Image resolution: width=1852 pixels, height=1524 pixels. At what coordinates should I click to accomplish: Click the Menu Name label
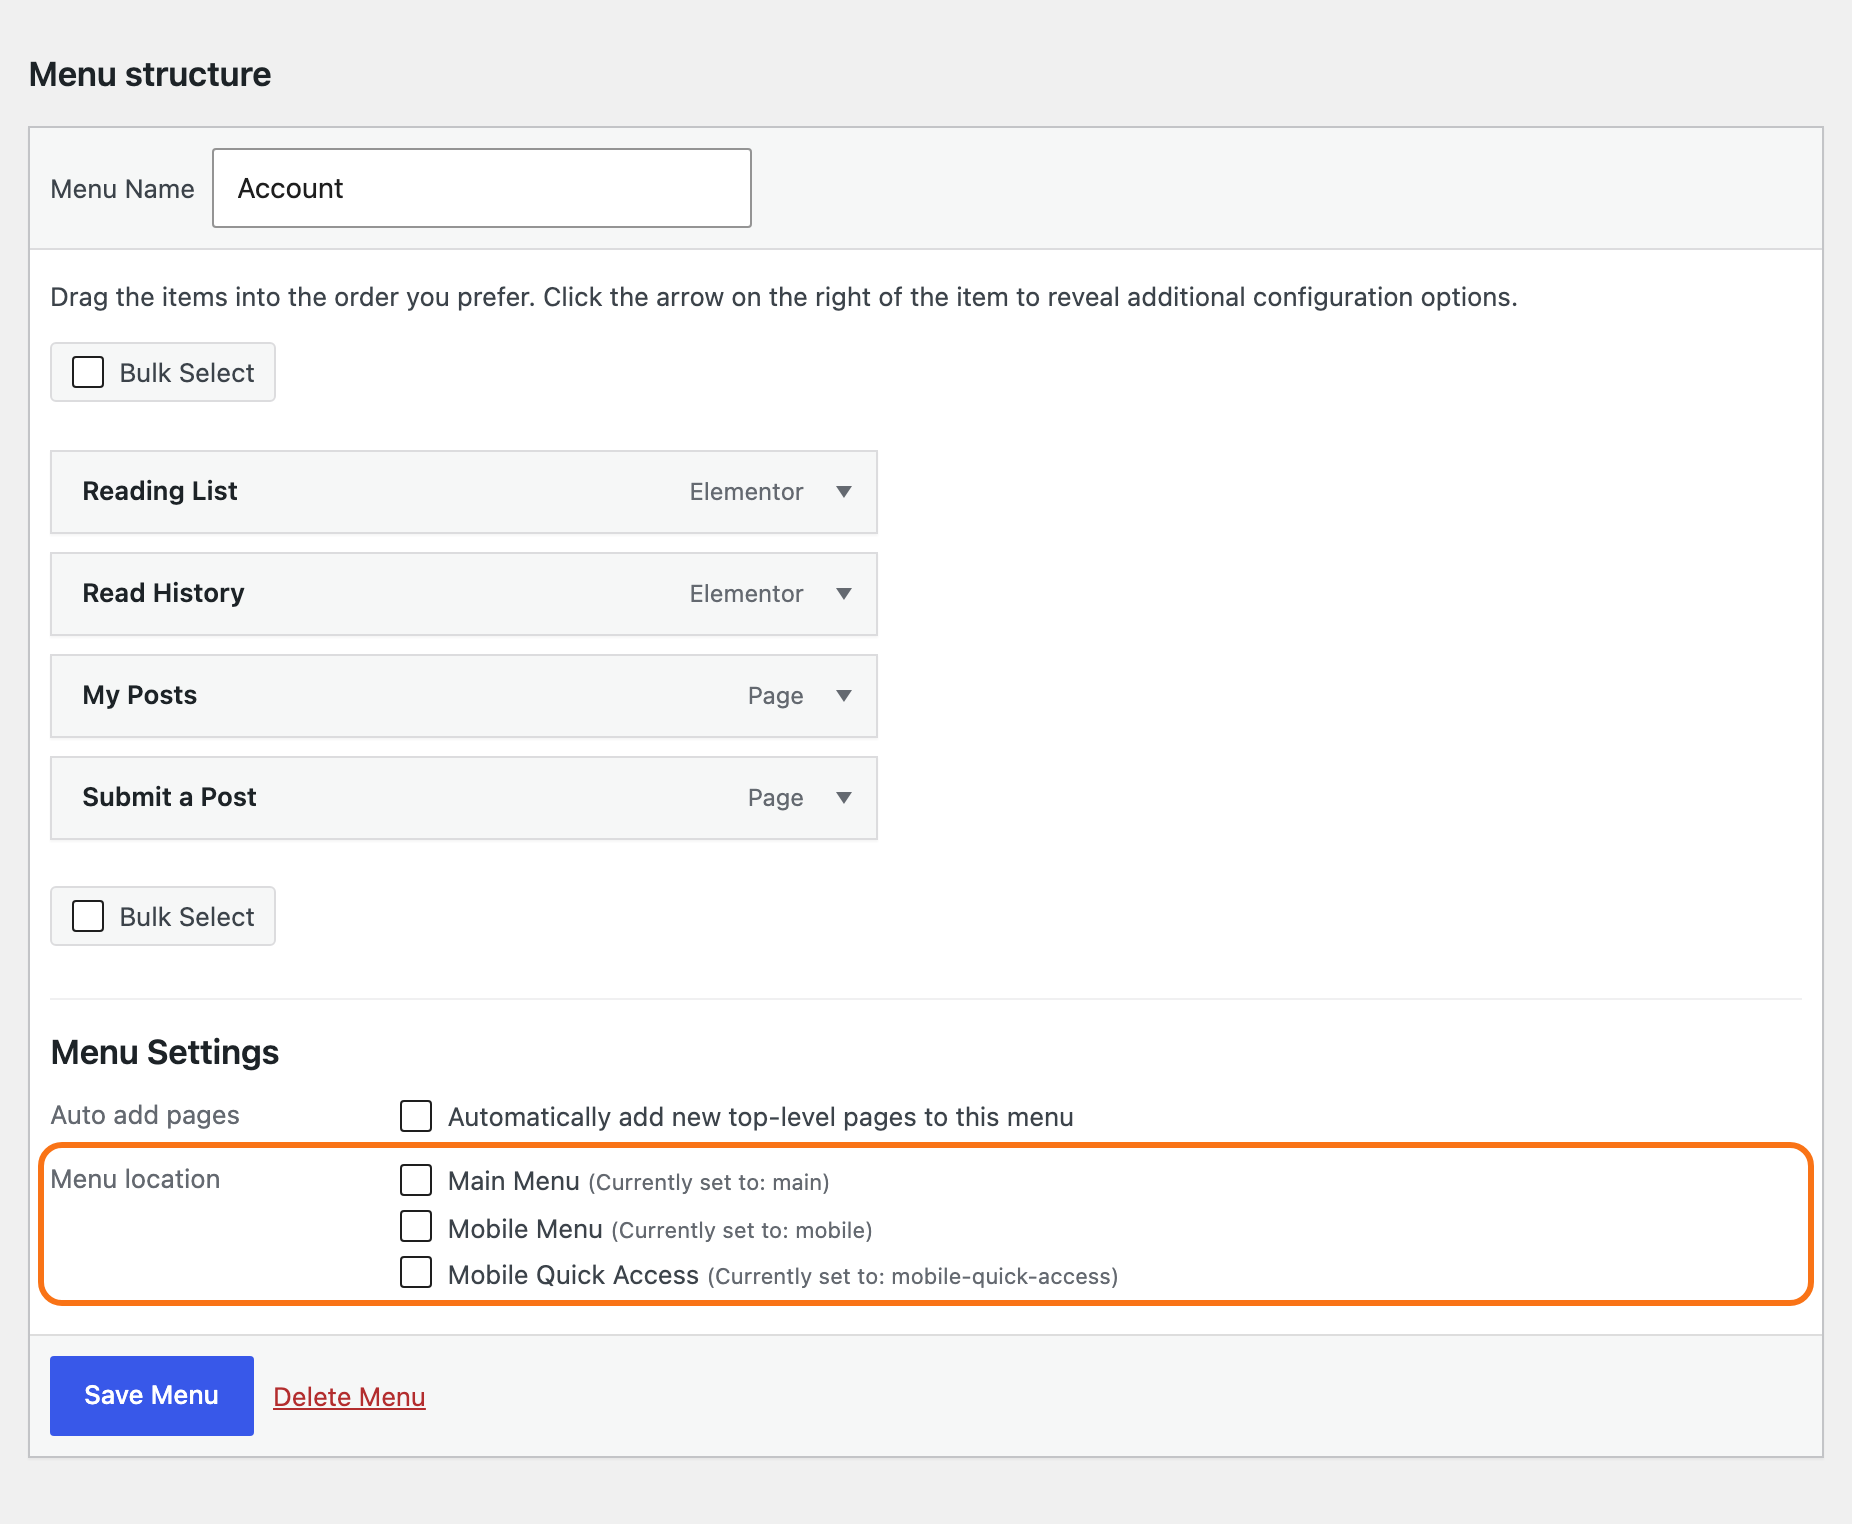[x=122, y=189]
